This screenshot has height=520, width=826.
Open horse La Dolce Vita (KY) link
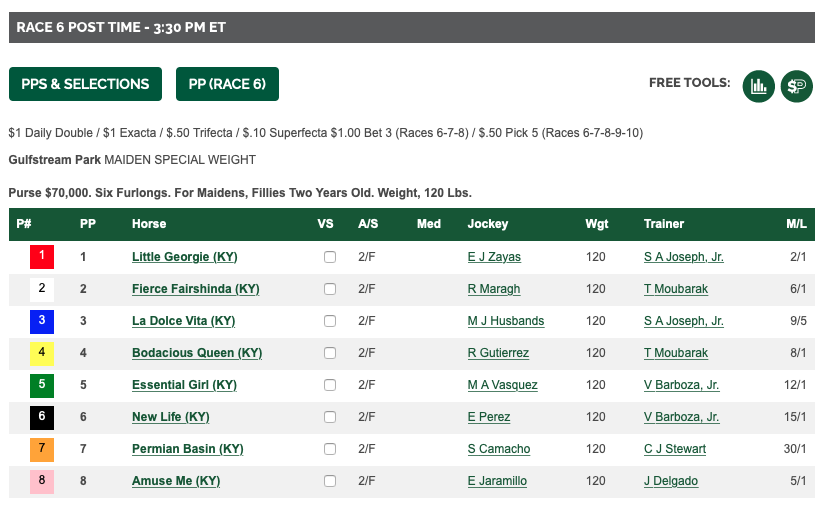click(183, 321)
